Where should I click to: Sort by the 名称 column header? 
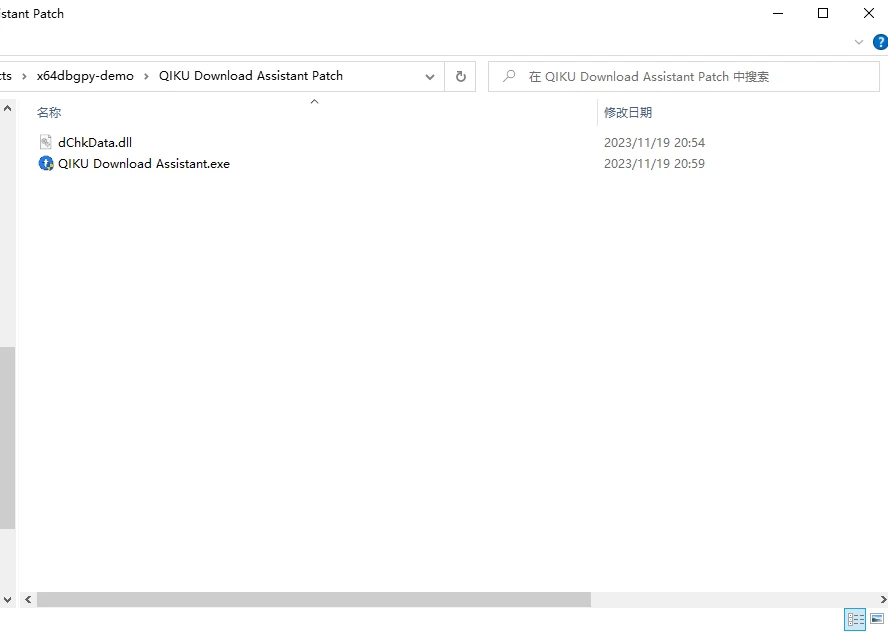(49, 113)
